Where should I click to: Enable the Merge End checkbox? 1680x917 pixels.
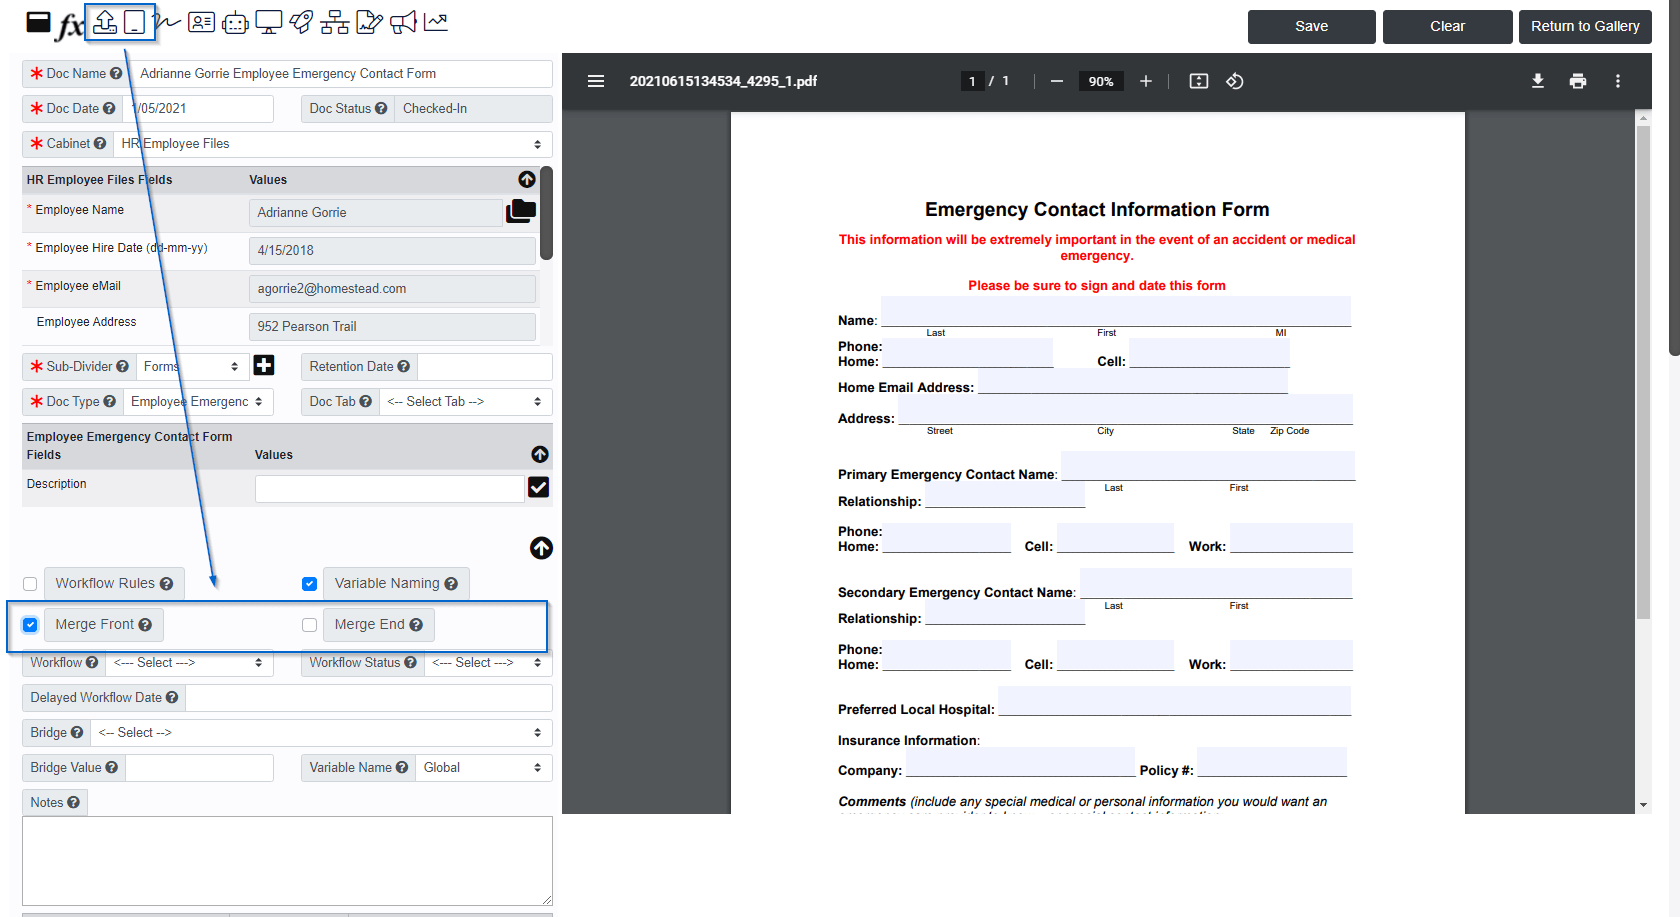coord(309,625)
